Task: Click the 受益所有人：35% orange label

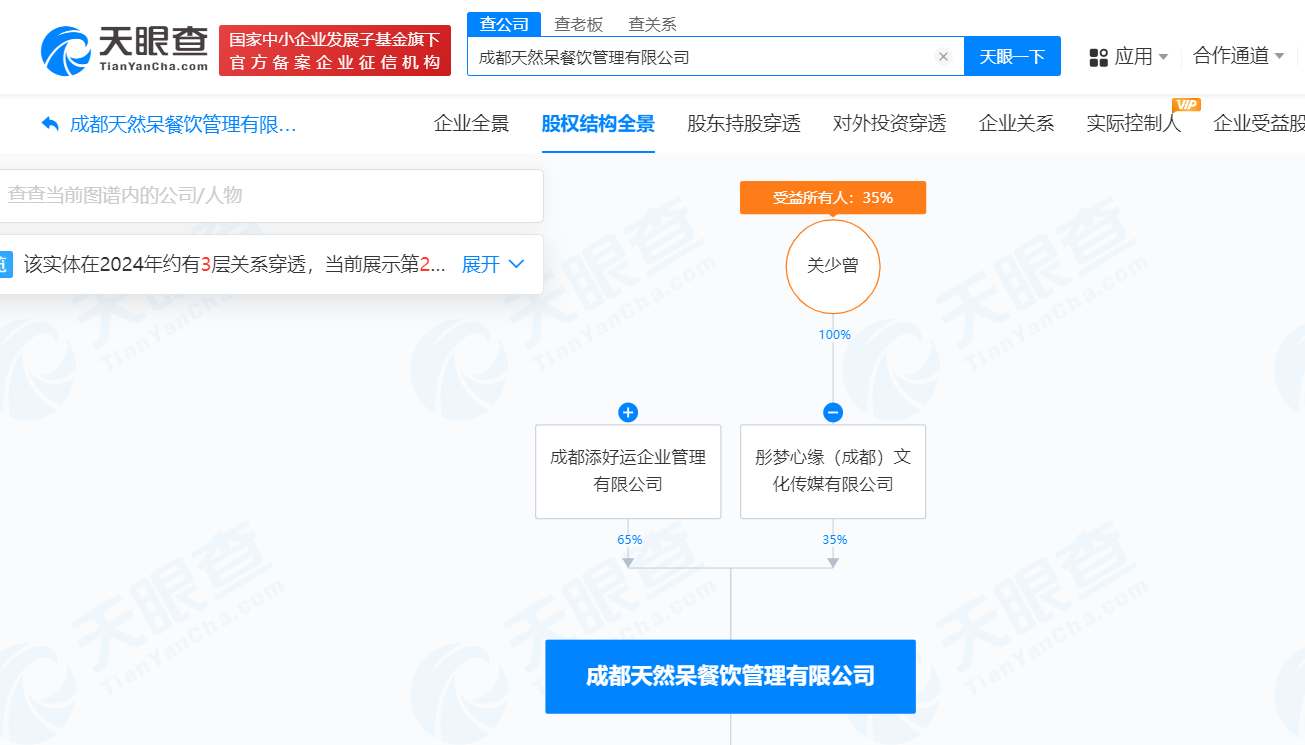Action: point(833,198)
